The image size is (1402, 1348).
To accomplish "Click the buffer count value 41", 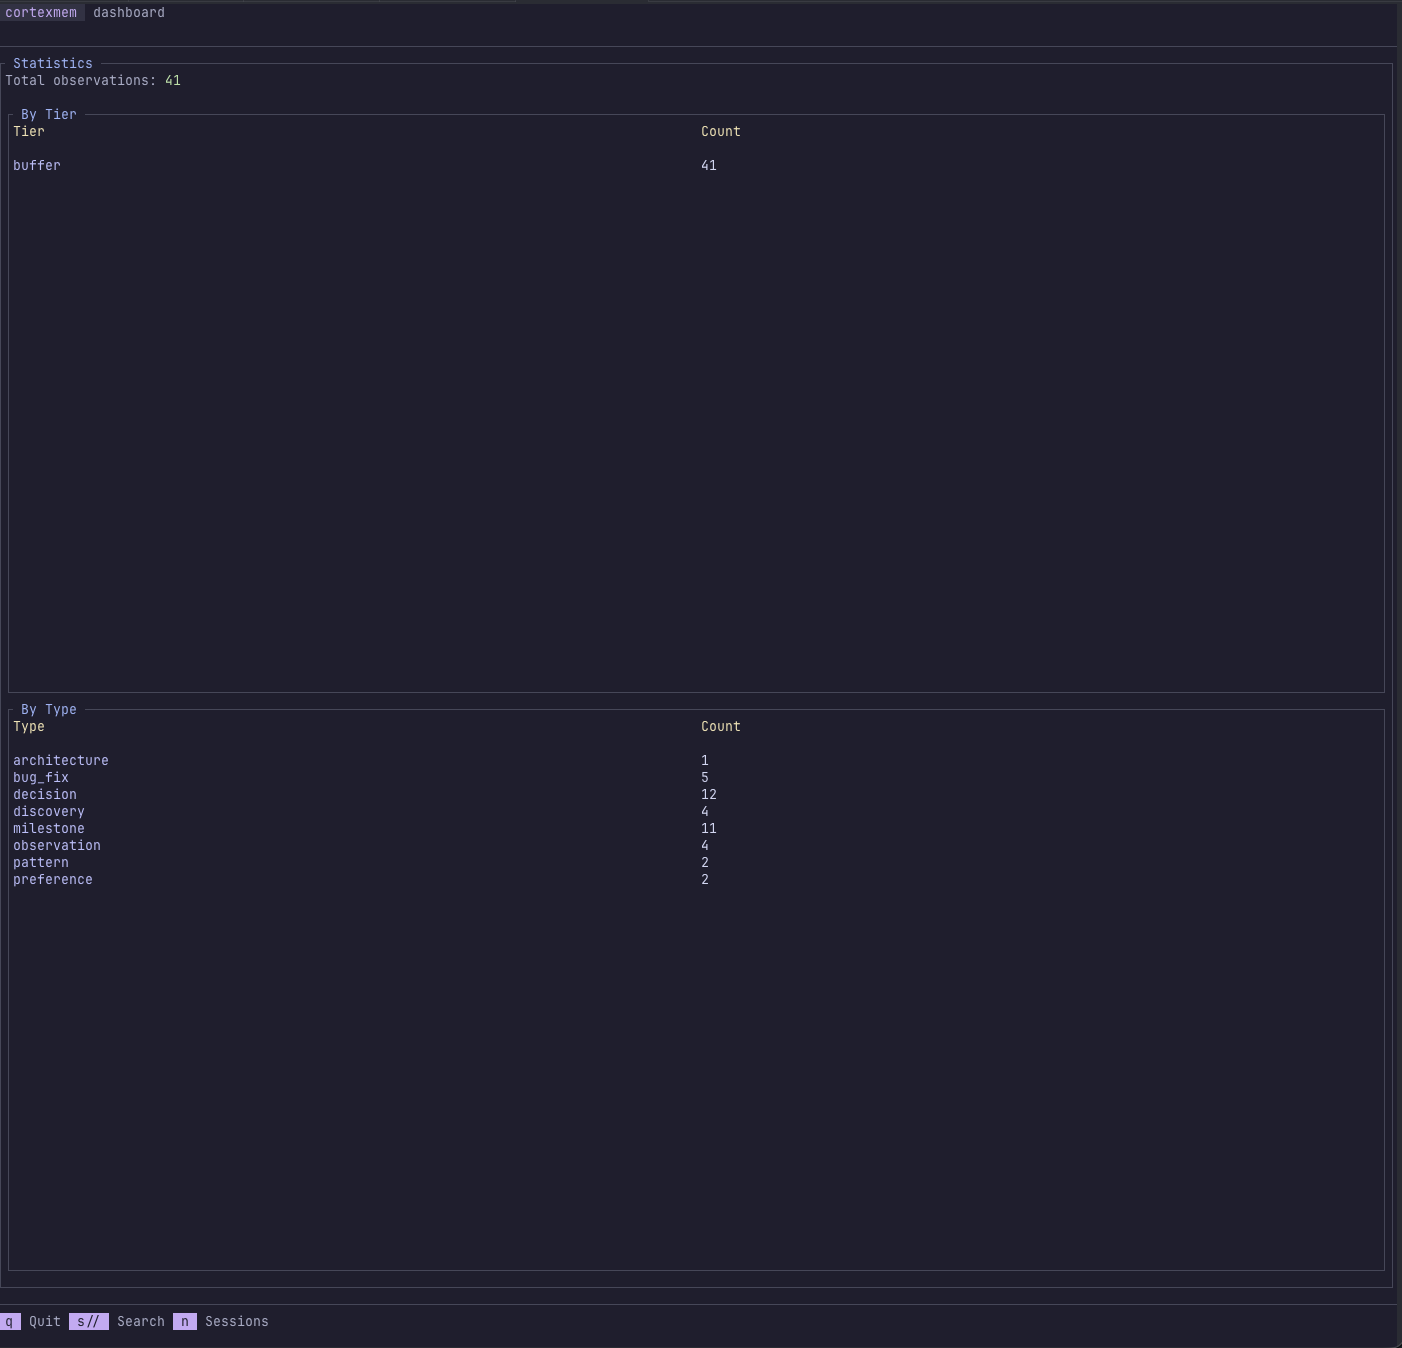I will point(709,166).
